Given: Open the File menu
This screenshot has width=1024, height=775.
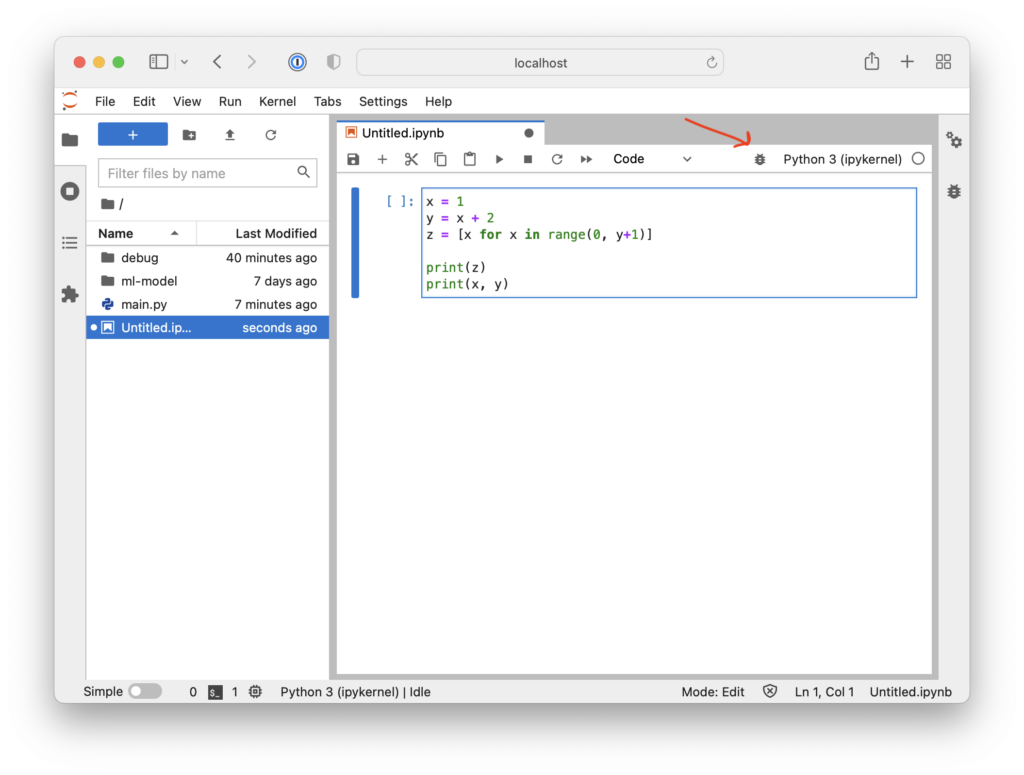Looking at the screenshot, I should point(104,101).
